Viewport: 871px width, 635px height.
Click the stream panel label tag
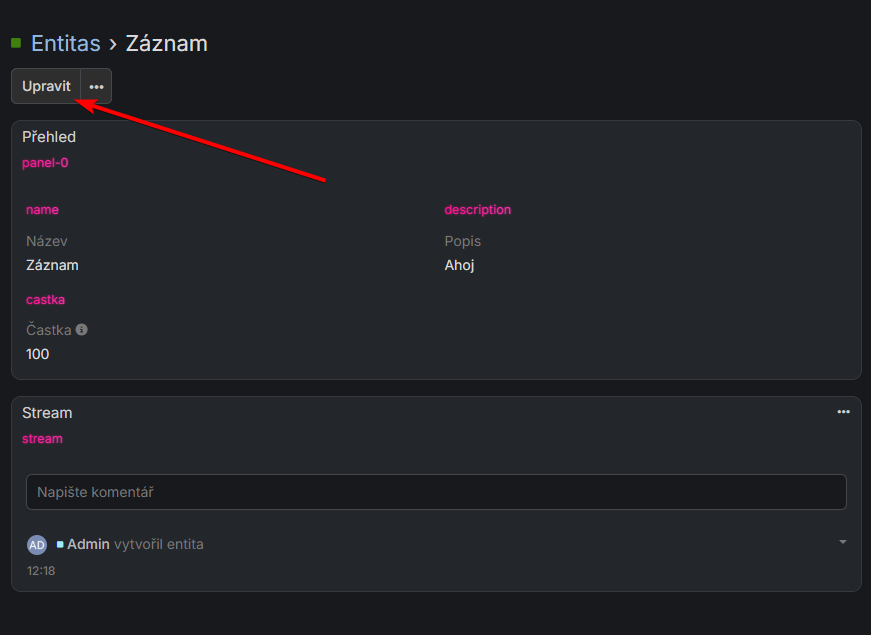click(x=42, y=438)
